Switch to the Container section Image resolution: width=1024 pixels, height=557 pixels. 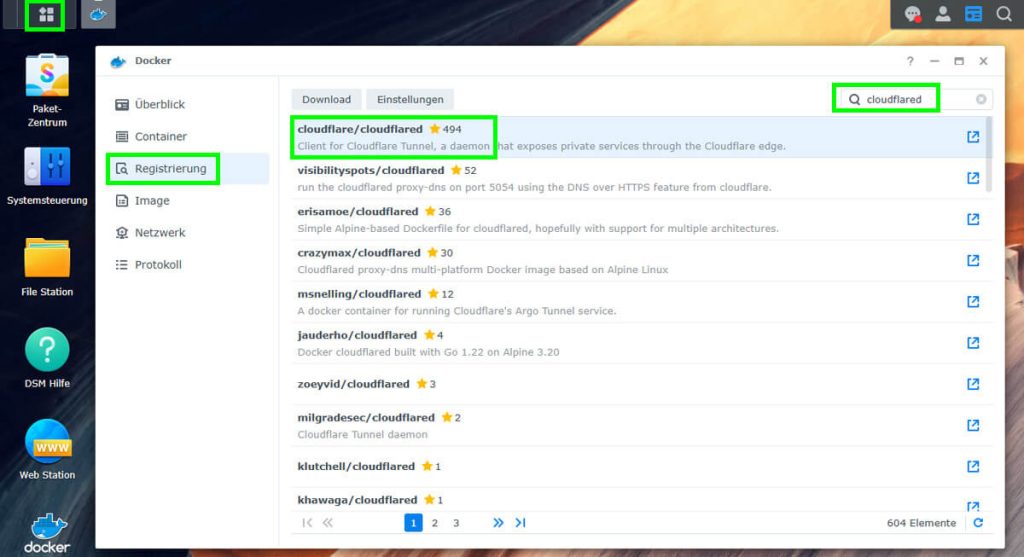(188, 136)
